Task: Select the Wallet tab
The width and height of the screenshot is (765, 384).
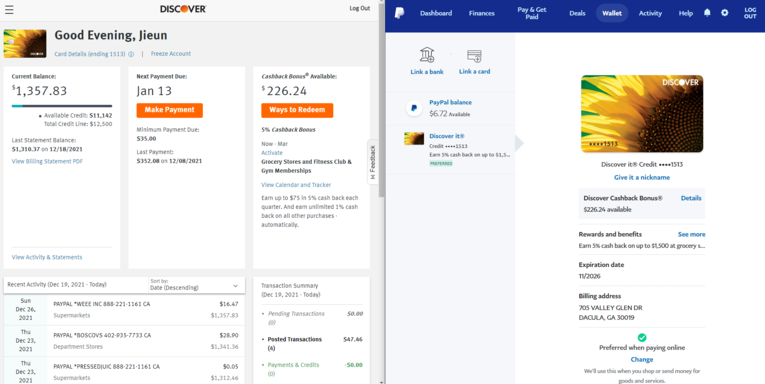Action: click(x=612, y=13)
